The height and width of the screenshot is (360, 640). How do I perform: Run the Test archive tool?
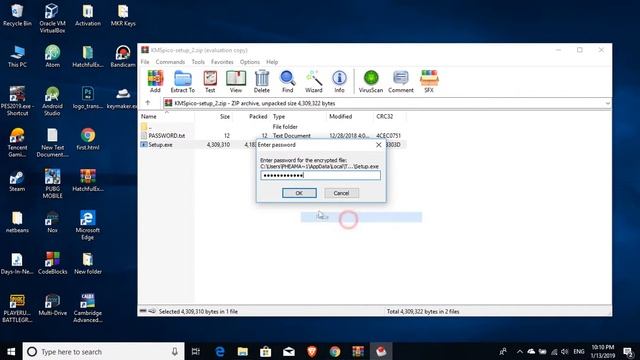tap(210, 81)
